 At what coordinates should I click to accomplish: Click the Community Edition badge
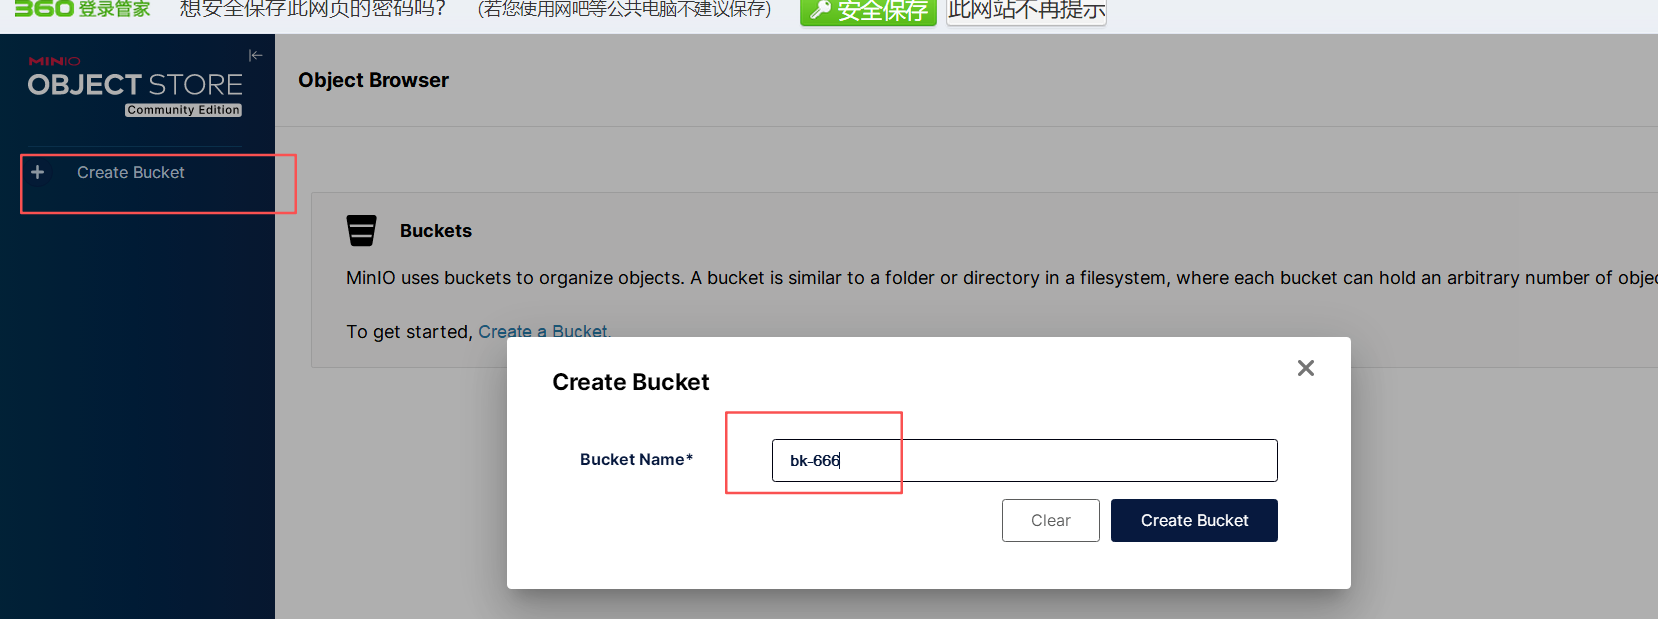[183, 110]
